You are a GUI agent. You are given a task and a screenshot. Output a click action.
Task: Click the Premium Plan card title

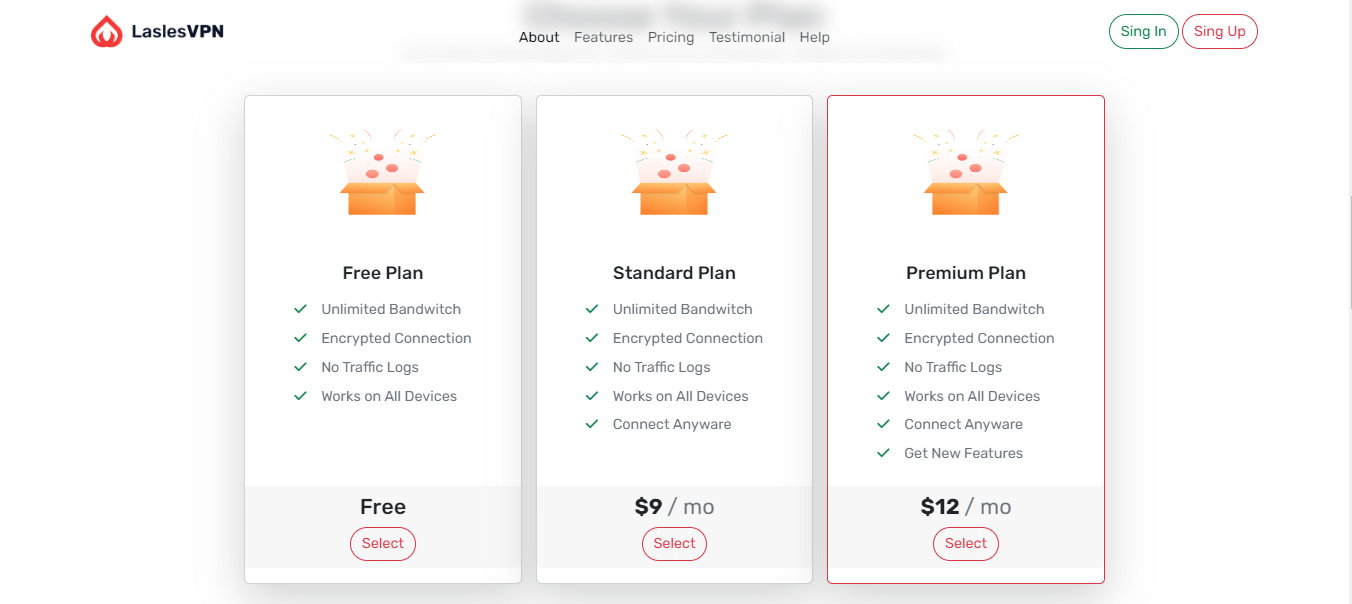coord(966,273)
